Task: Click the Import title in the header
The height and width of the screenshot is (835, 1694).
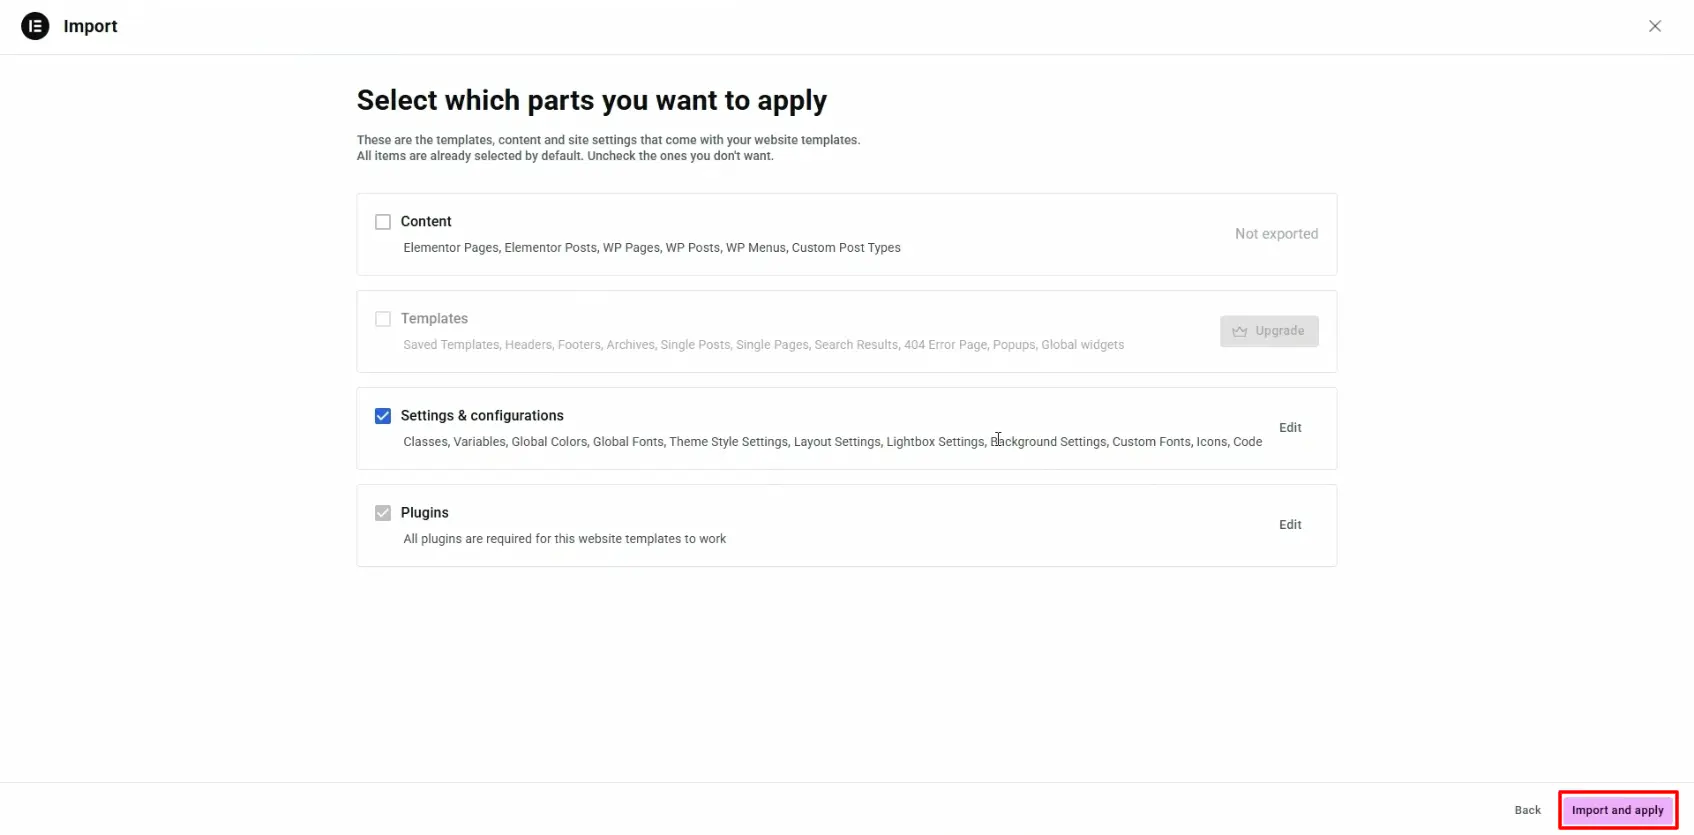Action: 90,26
